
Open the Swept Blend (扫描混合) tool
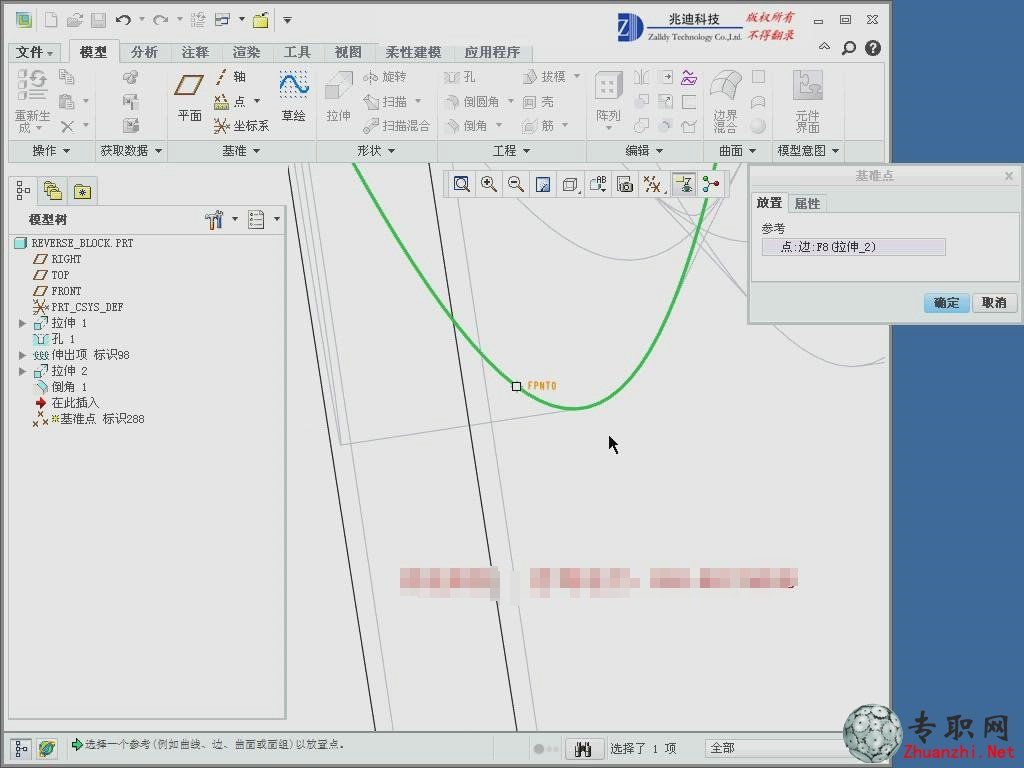coord(396,125)
